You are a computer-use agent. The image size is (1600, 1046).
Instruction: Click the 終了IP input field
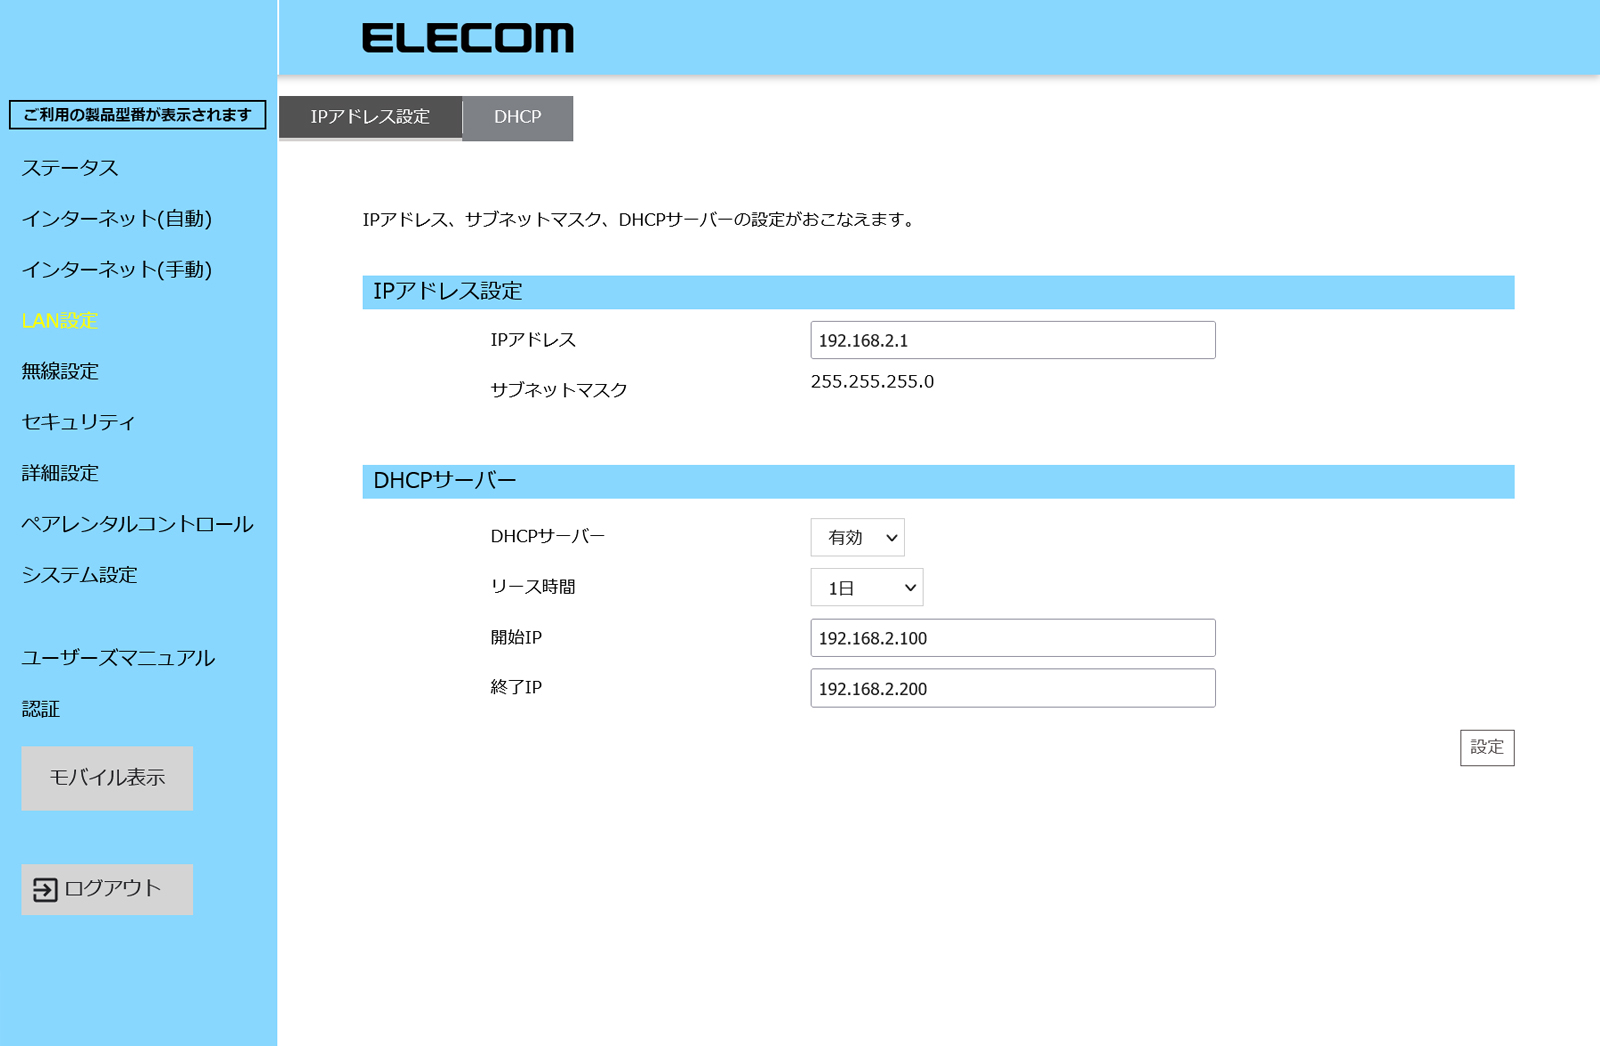click(x=1013, y=688)
